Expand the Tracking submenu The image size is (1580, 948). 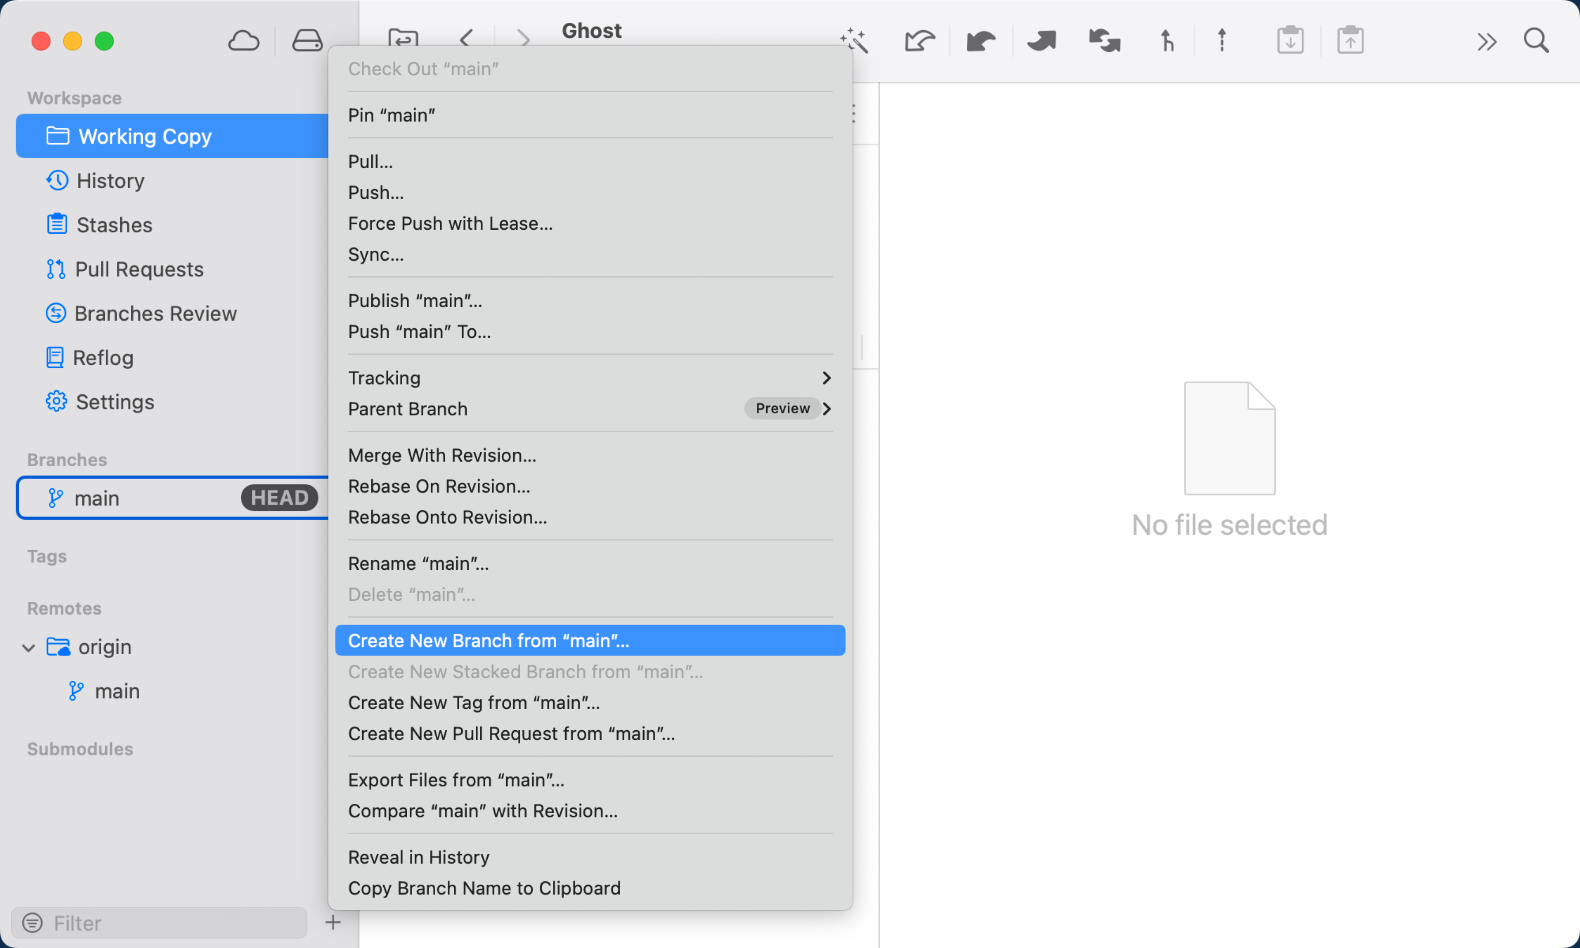point(589,378)
